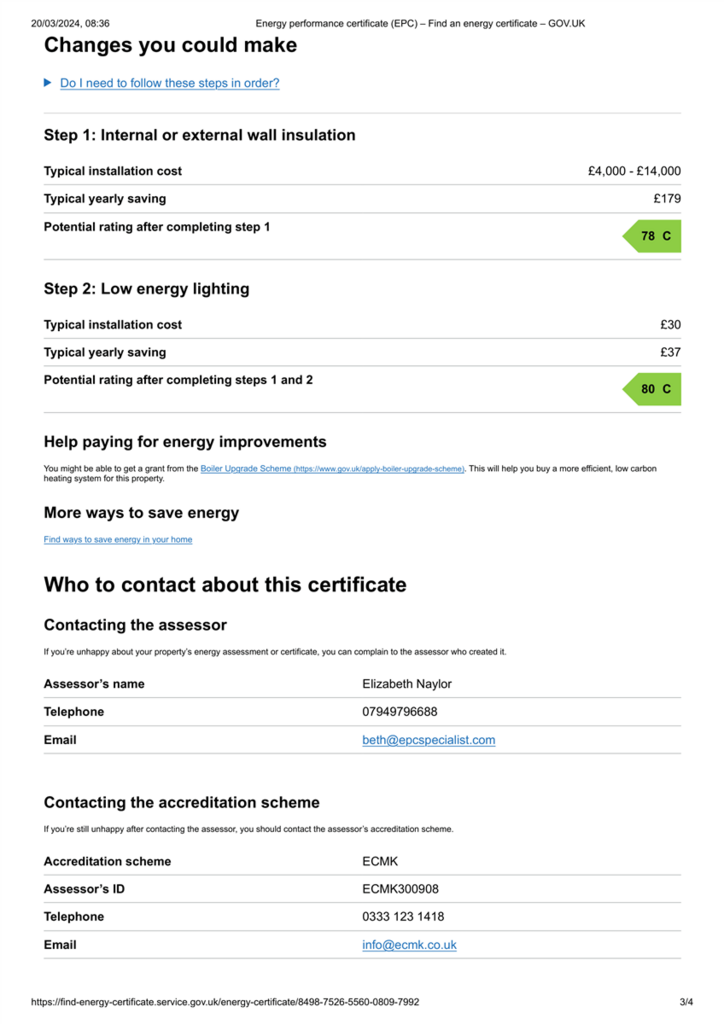Screen dimensions: 724x1024
Task: Click the 'Changes you could make' heading
Action: [170, 45]
